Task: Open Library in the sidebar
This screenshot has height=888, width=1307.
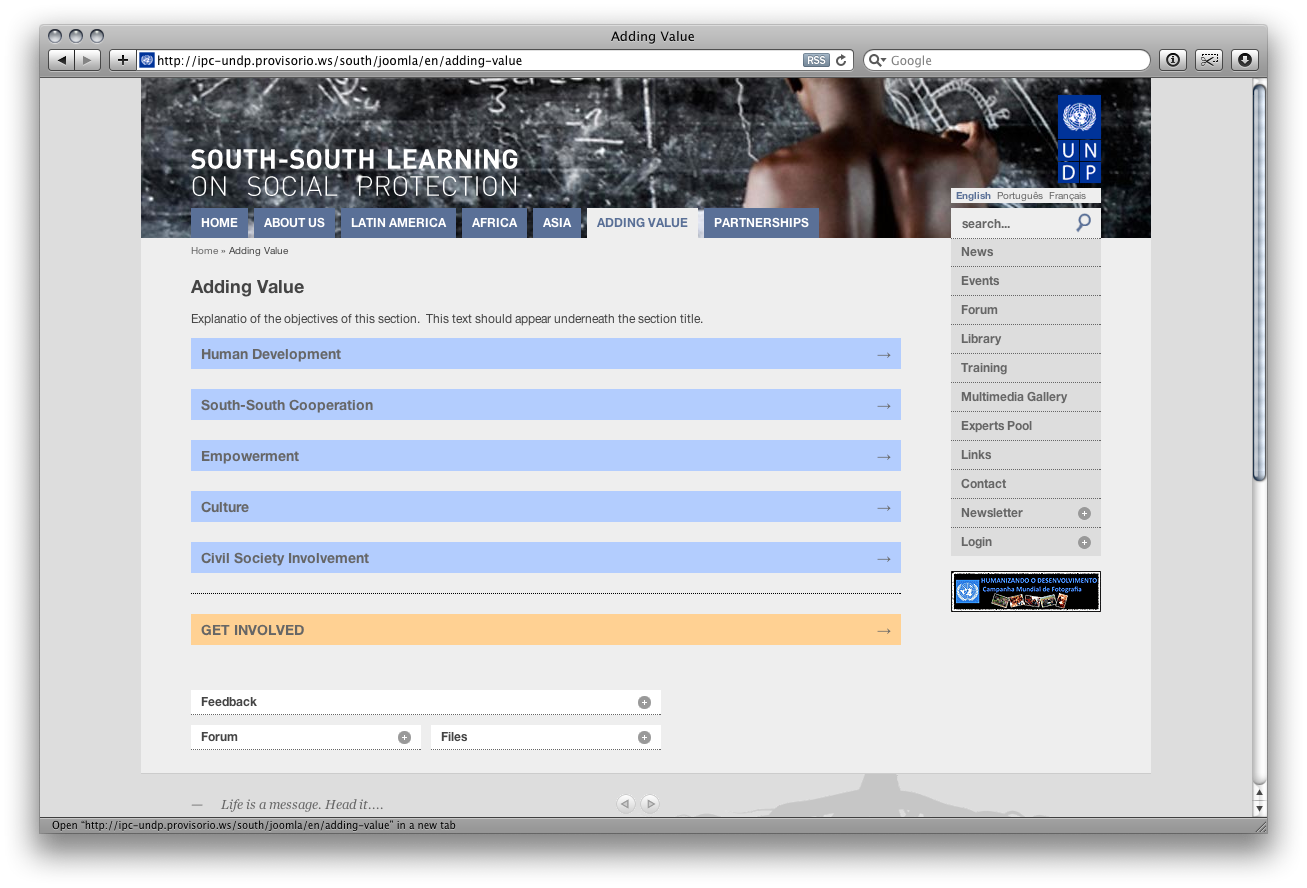Action: click(1026, 339)
